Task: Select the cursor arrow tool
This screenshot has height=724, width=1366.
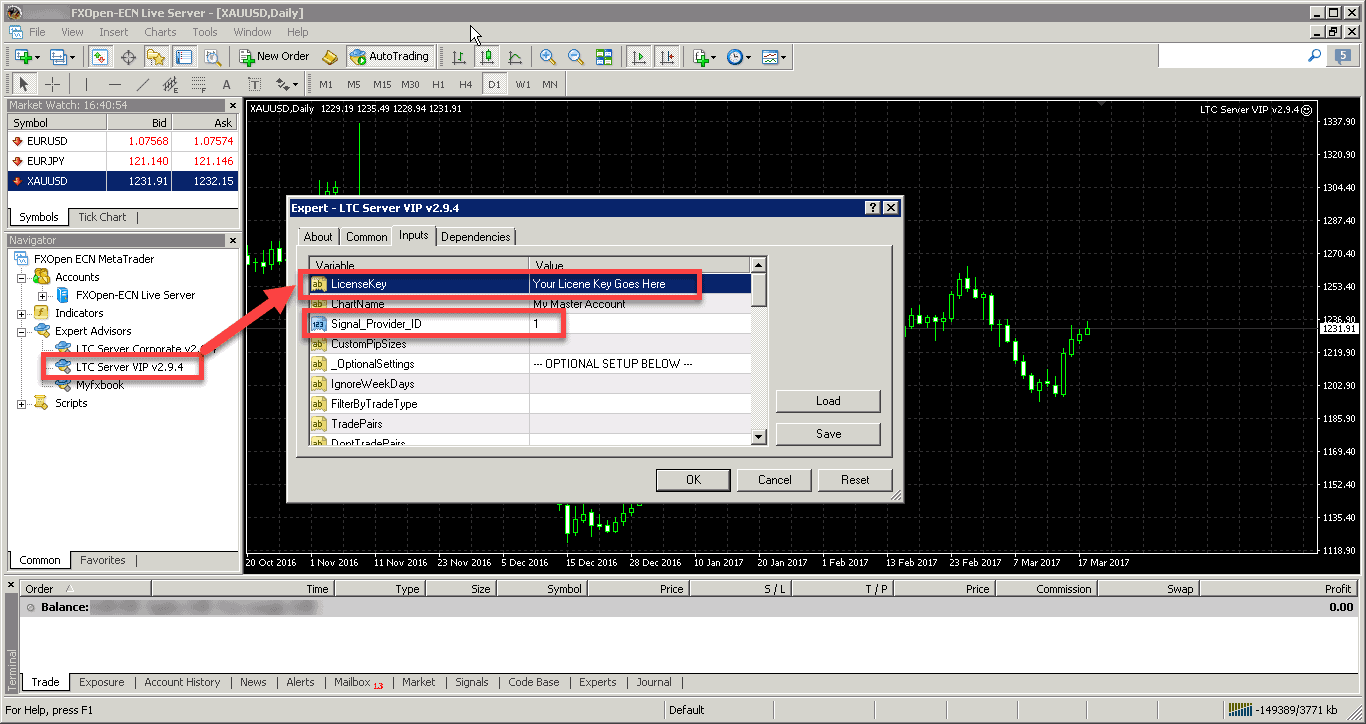Action: pos(25,85)
